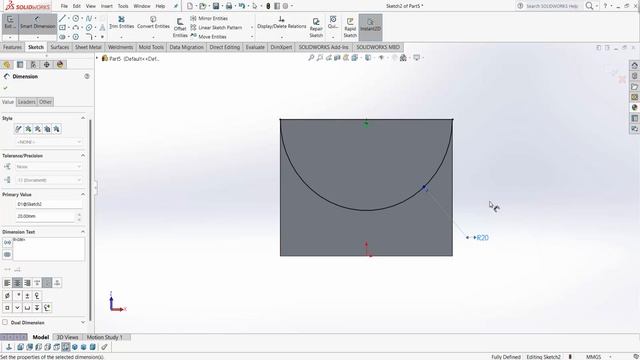Center justify the dimension text
This screenshot has width=640, height=360.
[x=17, y=282]
